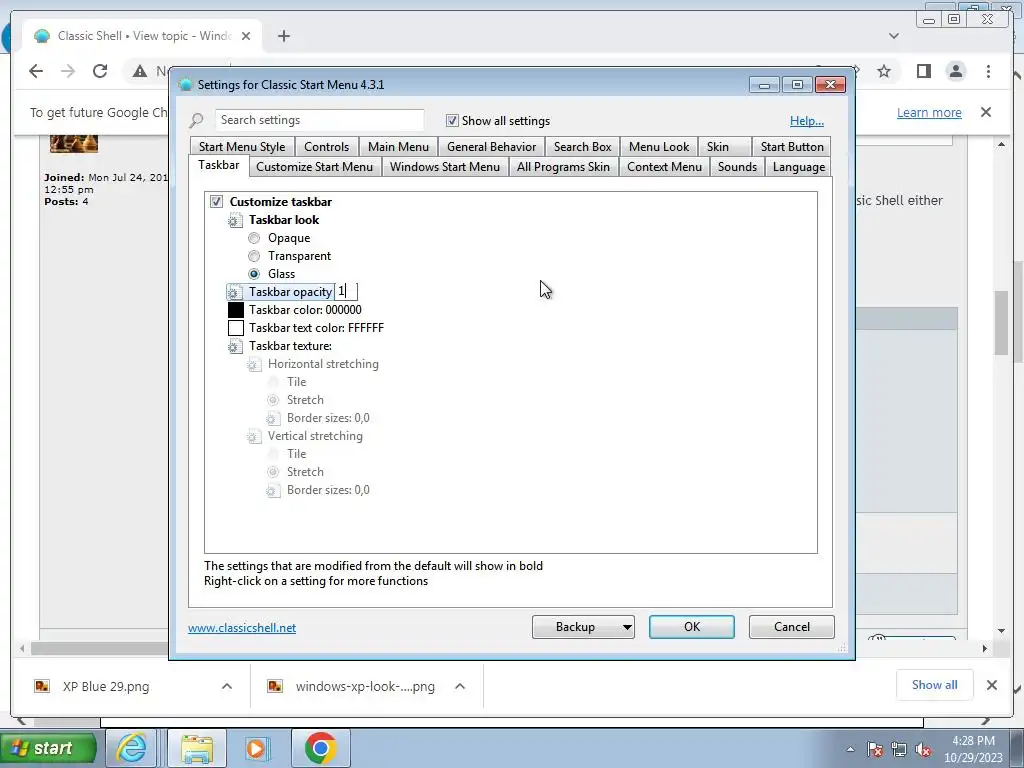Click the taskbar clock showing 4:28 PM
Screen dimensions: 1024x768
973,749
